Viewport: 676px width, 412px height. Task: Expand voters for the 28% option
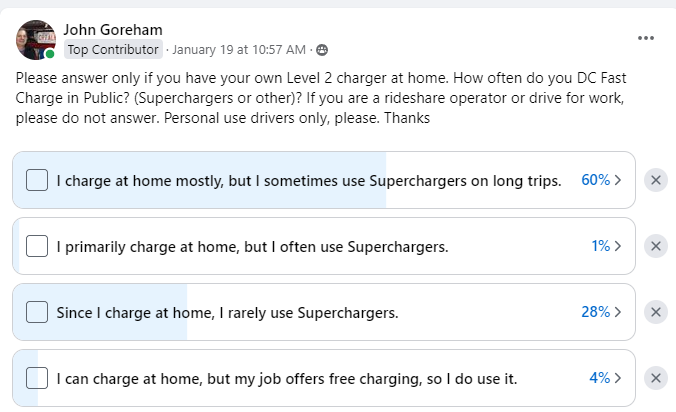pyautogui.click(x=601, y=312)
